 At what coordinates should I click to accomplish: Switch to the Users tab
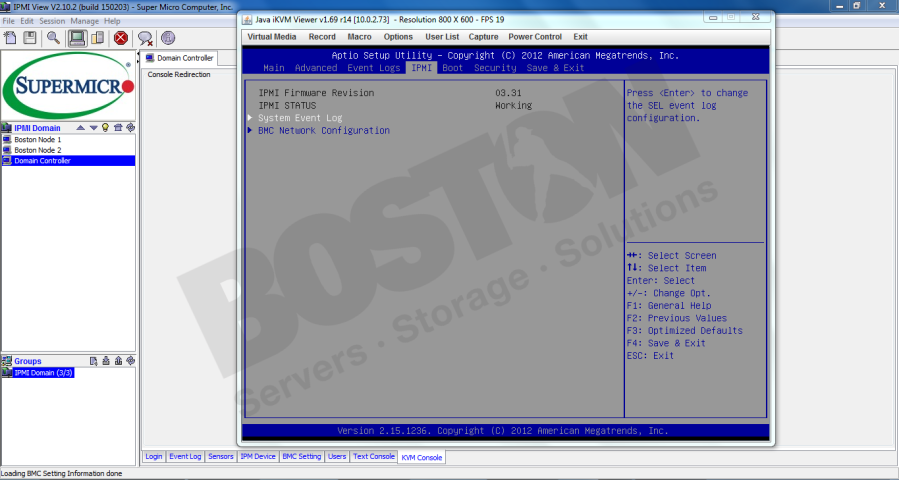point(337,456)
